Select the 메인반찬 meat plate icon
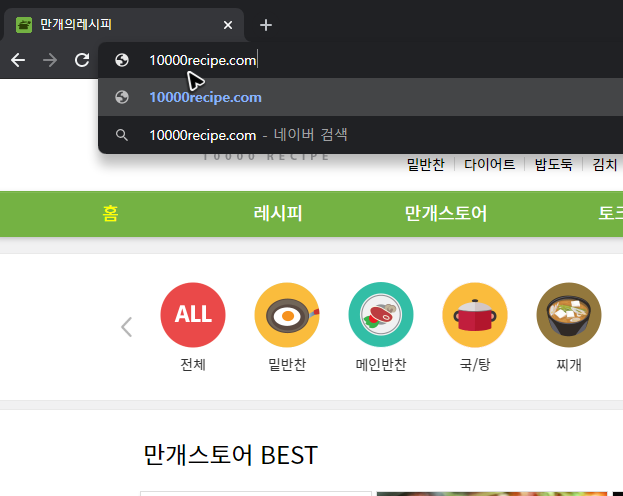Viewport: 623px width, 496px height. pyautogui.click(x=381, y=315)
